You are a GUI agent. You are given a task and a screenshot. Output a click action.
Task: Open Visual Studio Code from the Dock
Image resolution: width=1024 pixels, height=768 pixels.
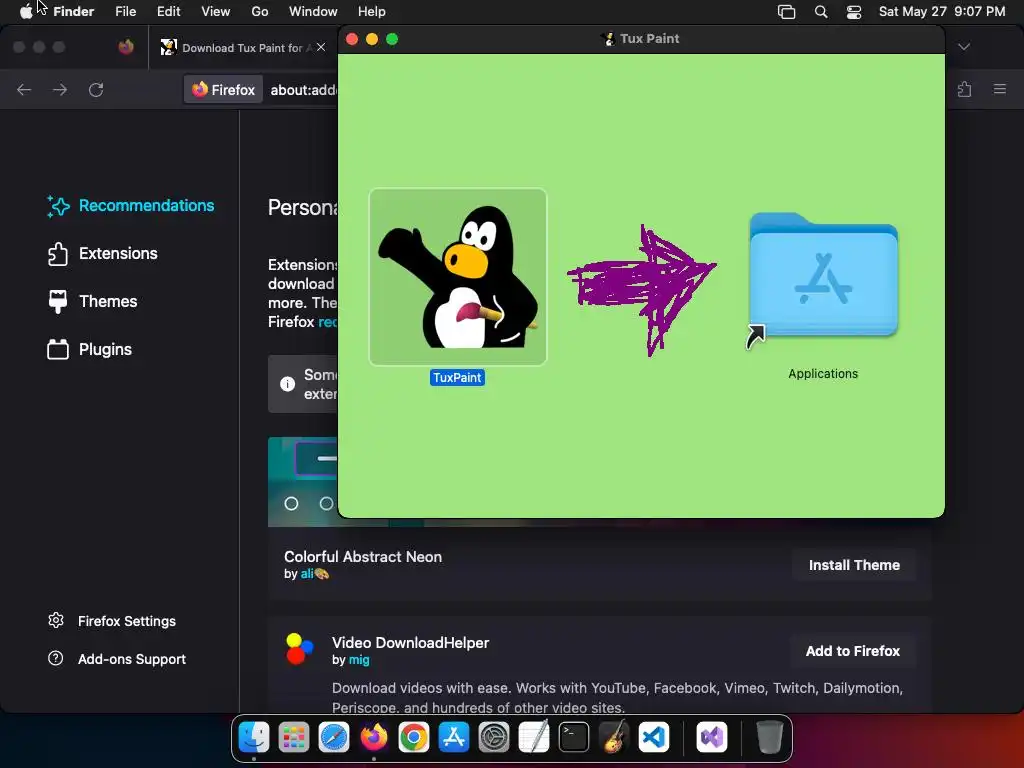pos(654,738)
